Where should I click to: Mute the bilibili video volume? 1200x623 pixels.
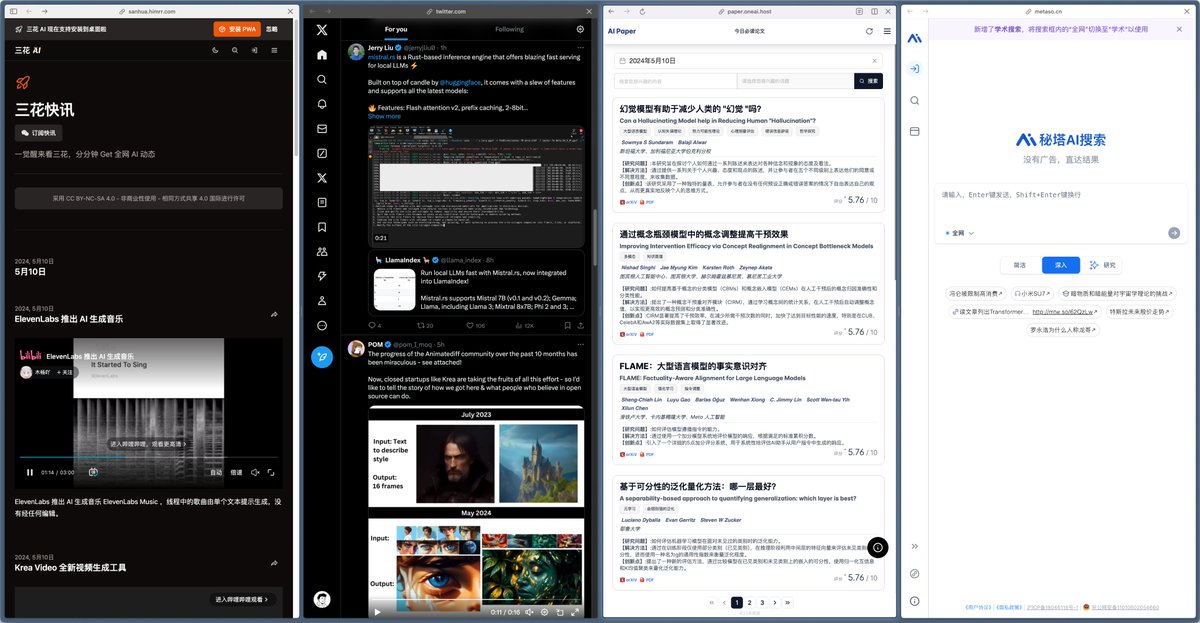point(255,472)
